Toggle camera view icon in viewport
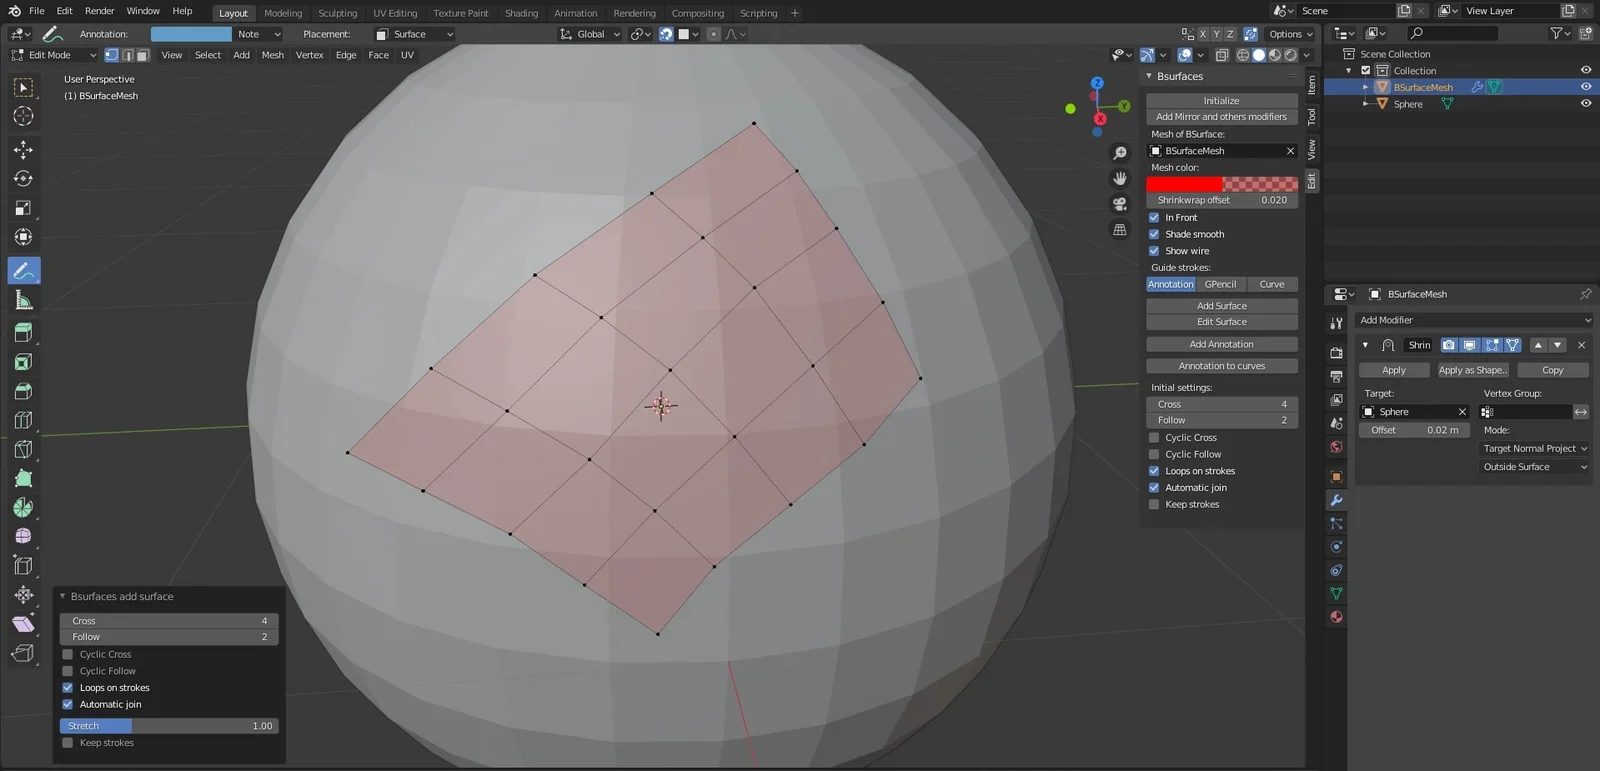The image size is (1600, 771). [1120, 204]
